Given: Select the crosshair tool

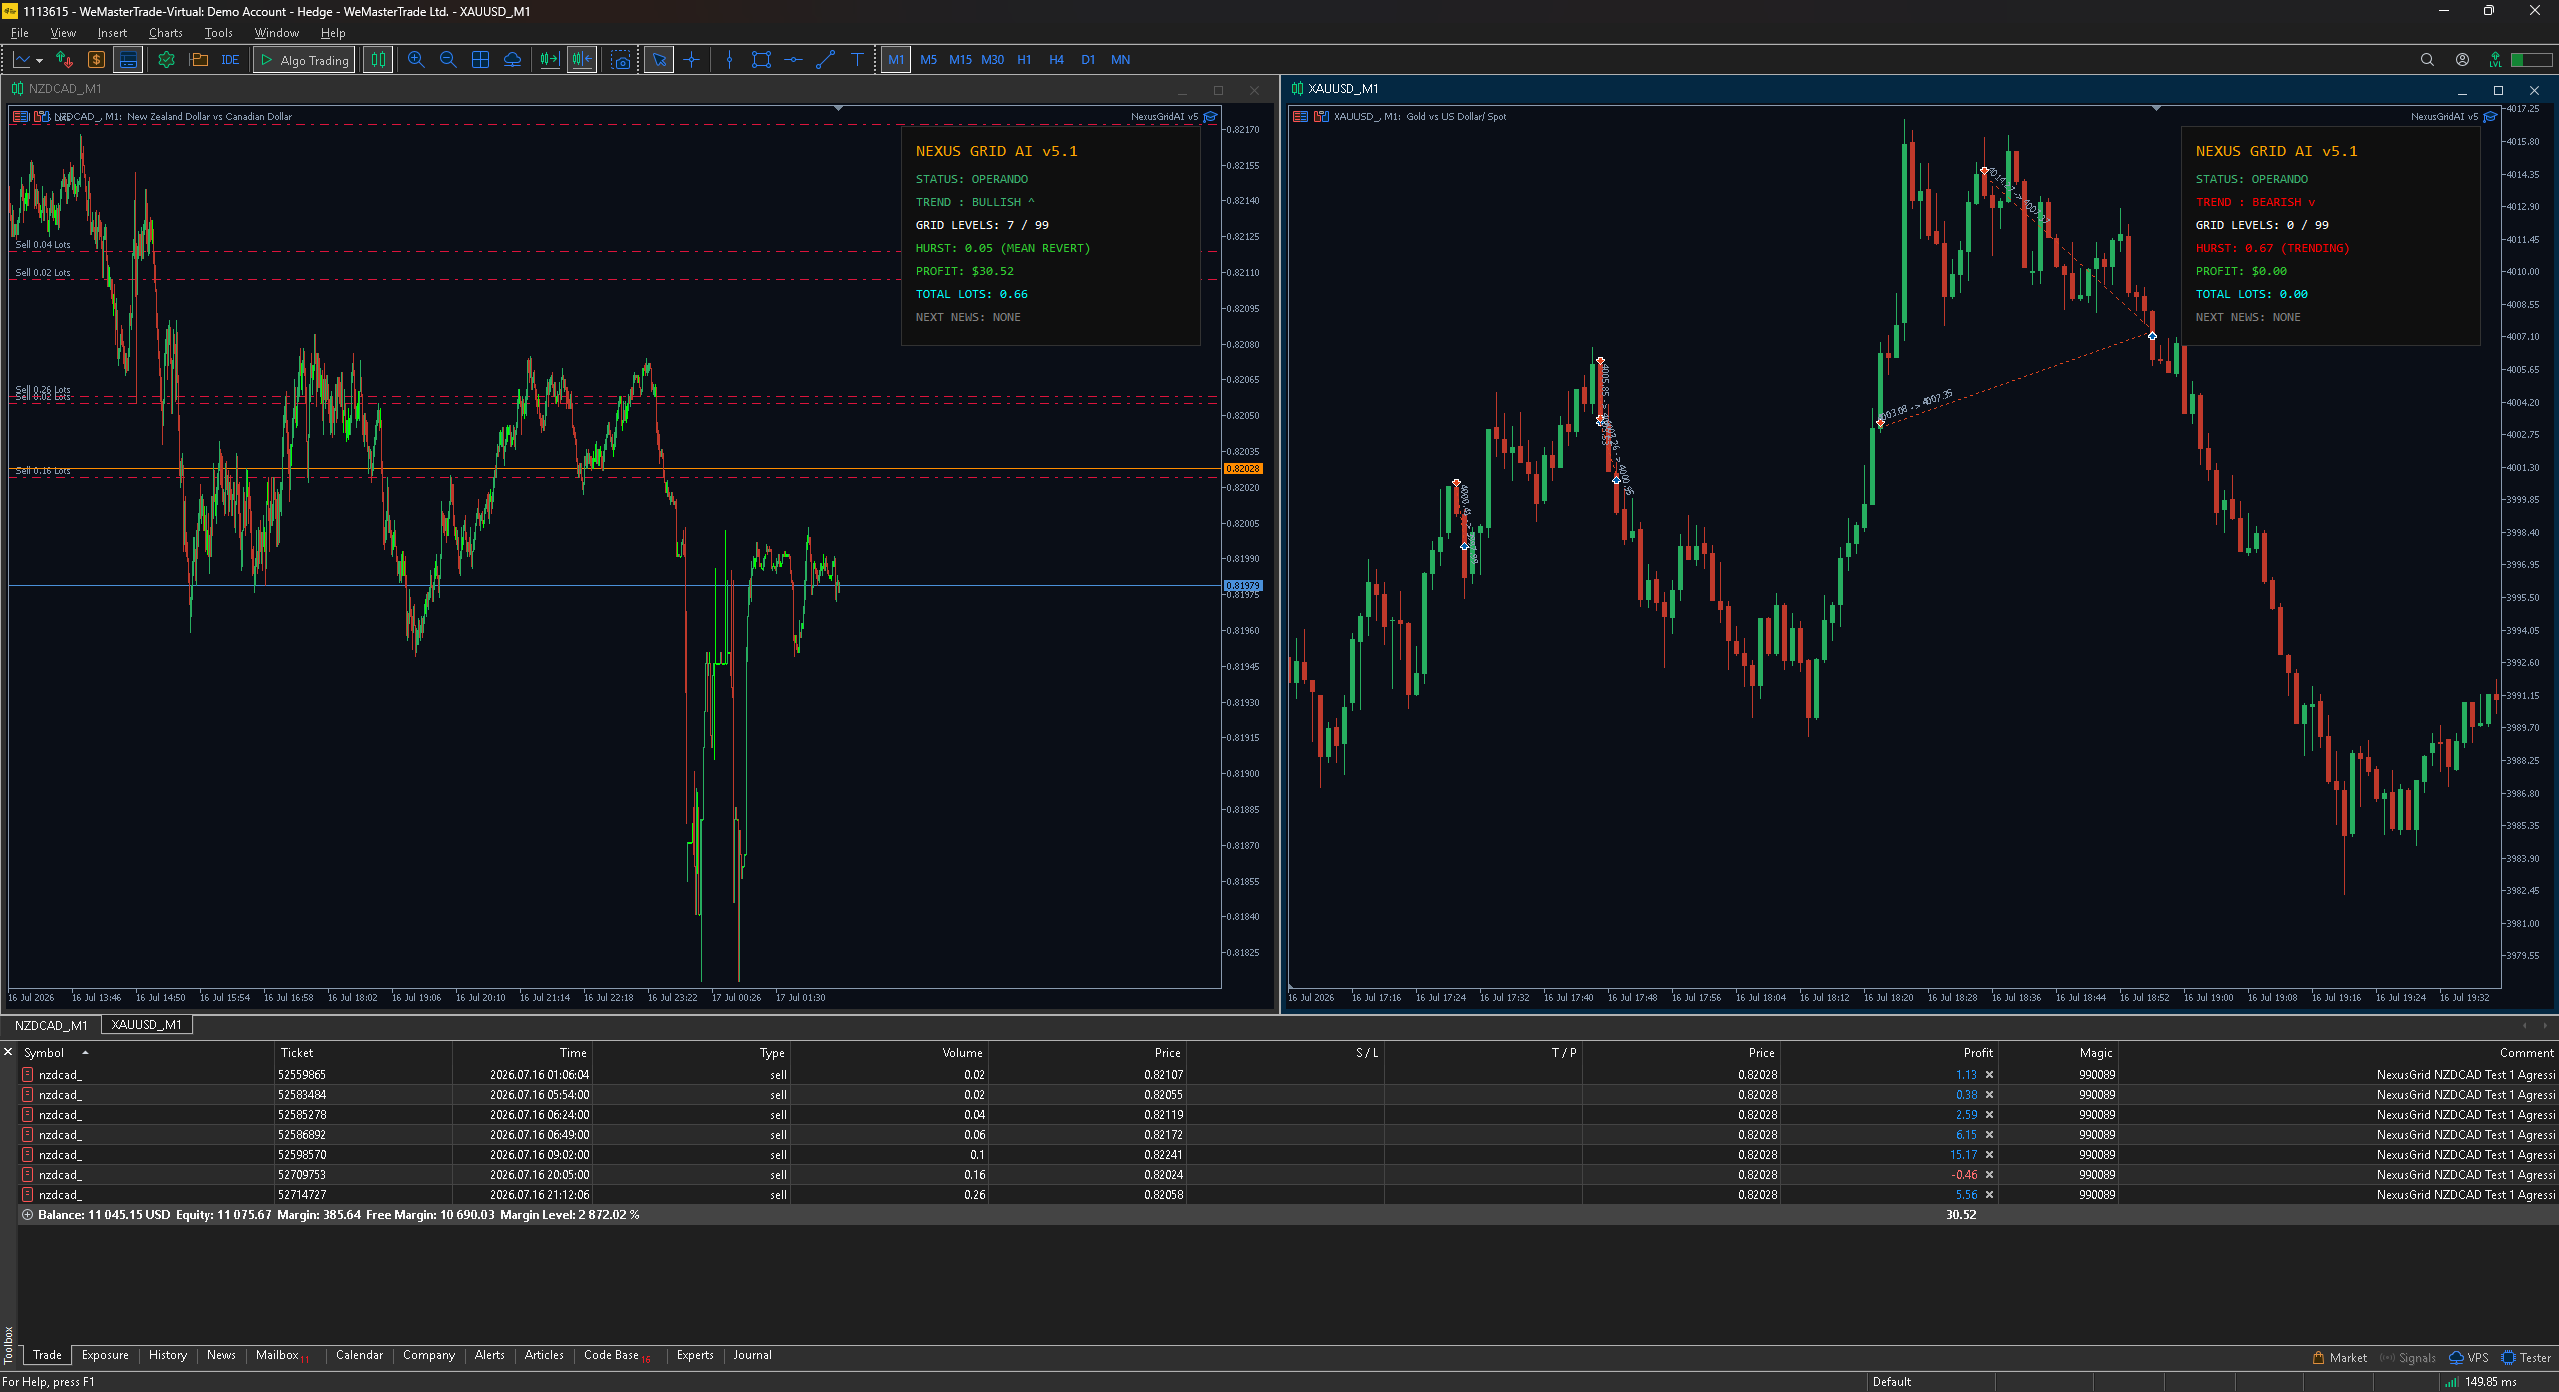Looking at the screenshot, I should pyautogui.click(x=692, y=60).
